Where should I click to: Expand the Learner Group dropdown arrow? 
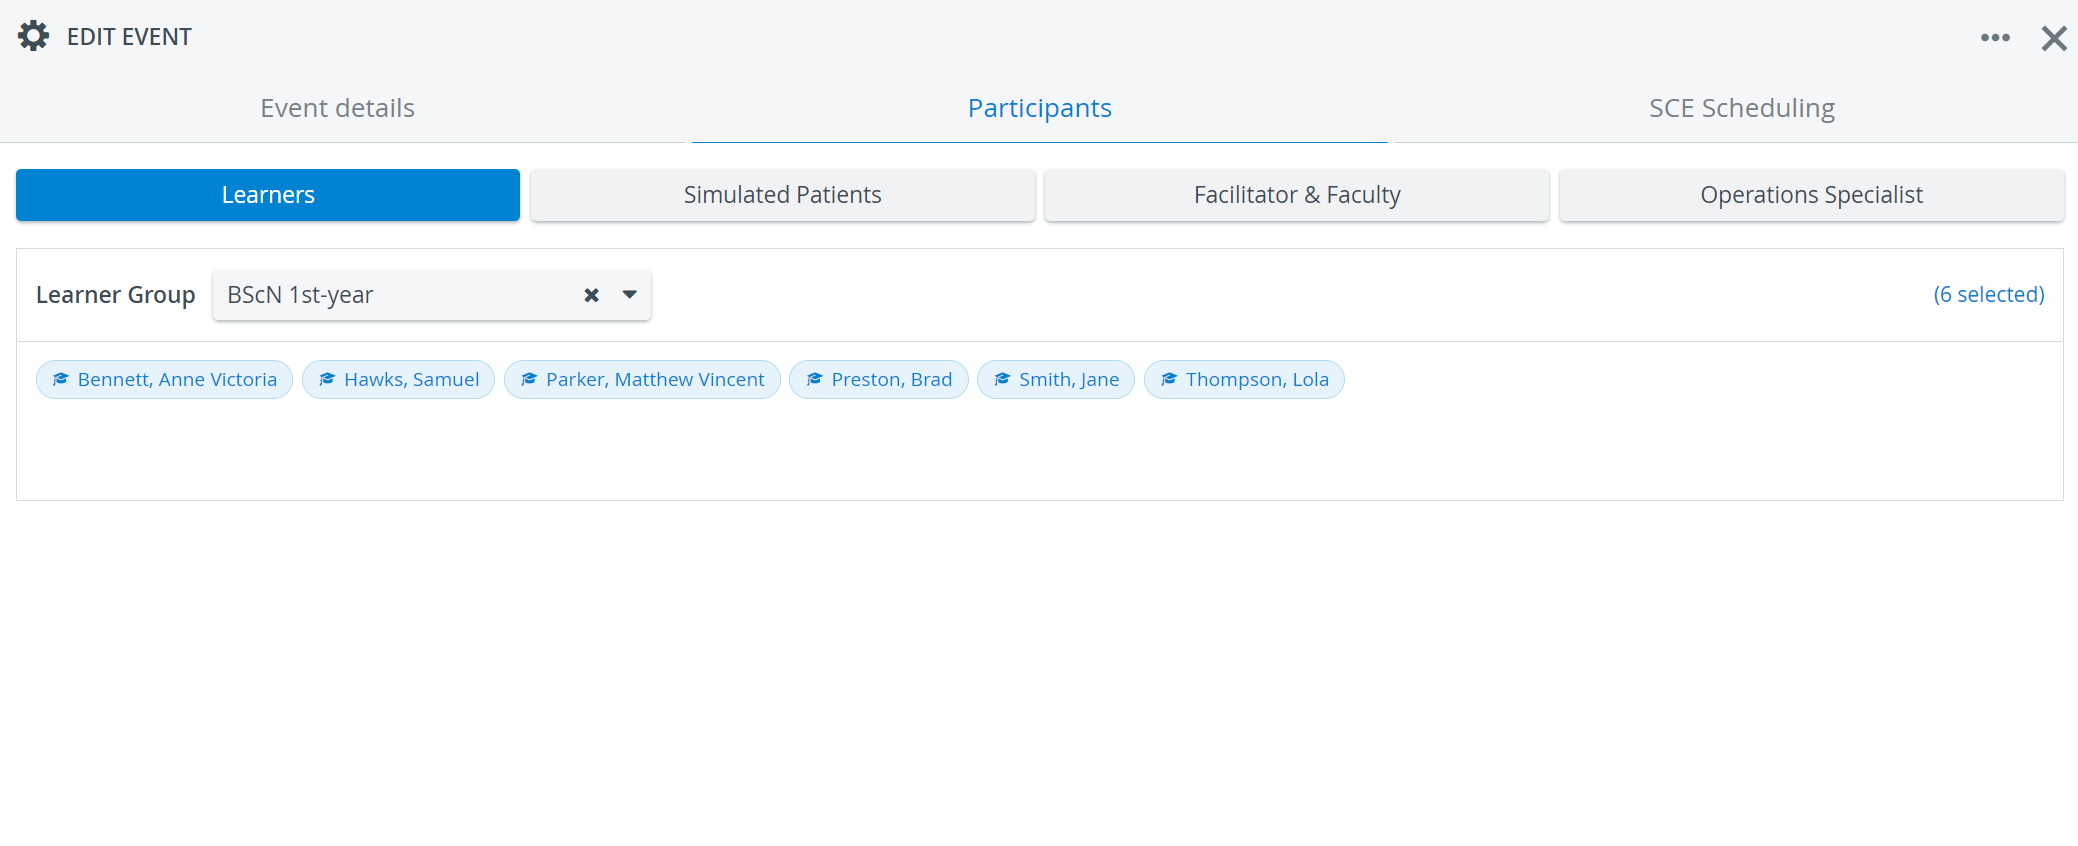pyautogui.click(x=630, y=295)
